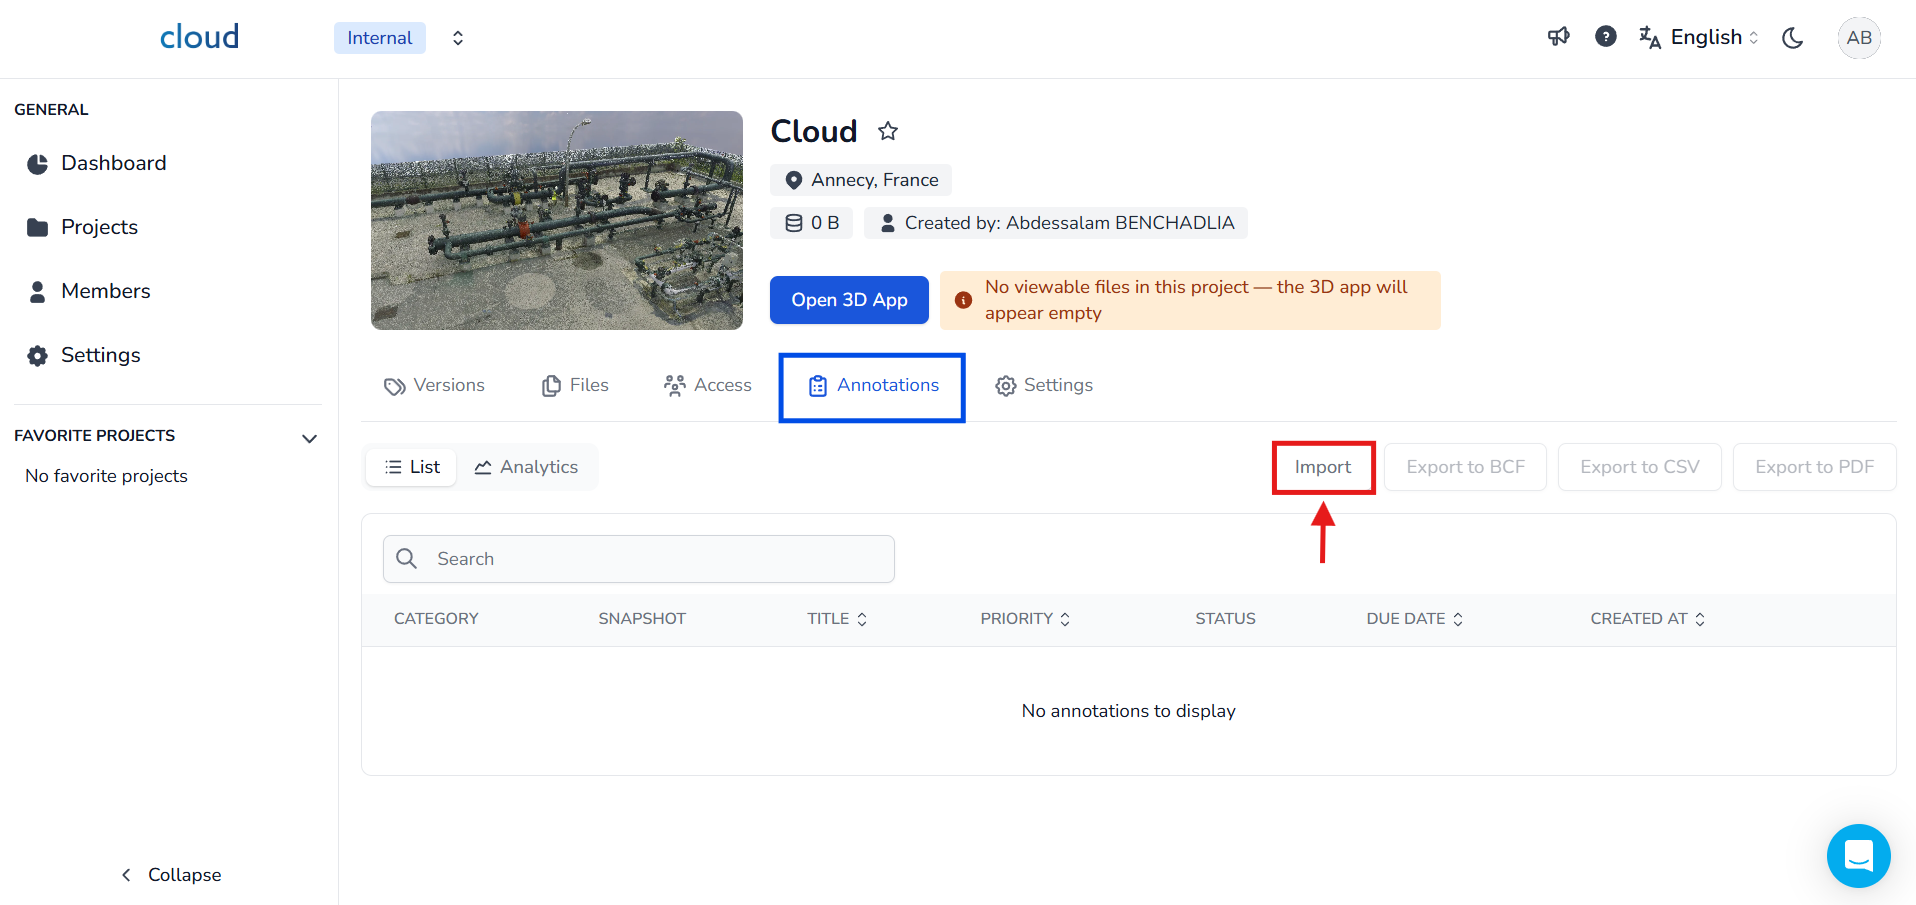Switch to the Files tab
This screenshot has height=905, width=1916.
[x=575, y=386]
